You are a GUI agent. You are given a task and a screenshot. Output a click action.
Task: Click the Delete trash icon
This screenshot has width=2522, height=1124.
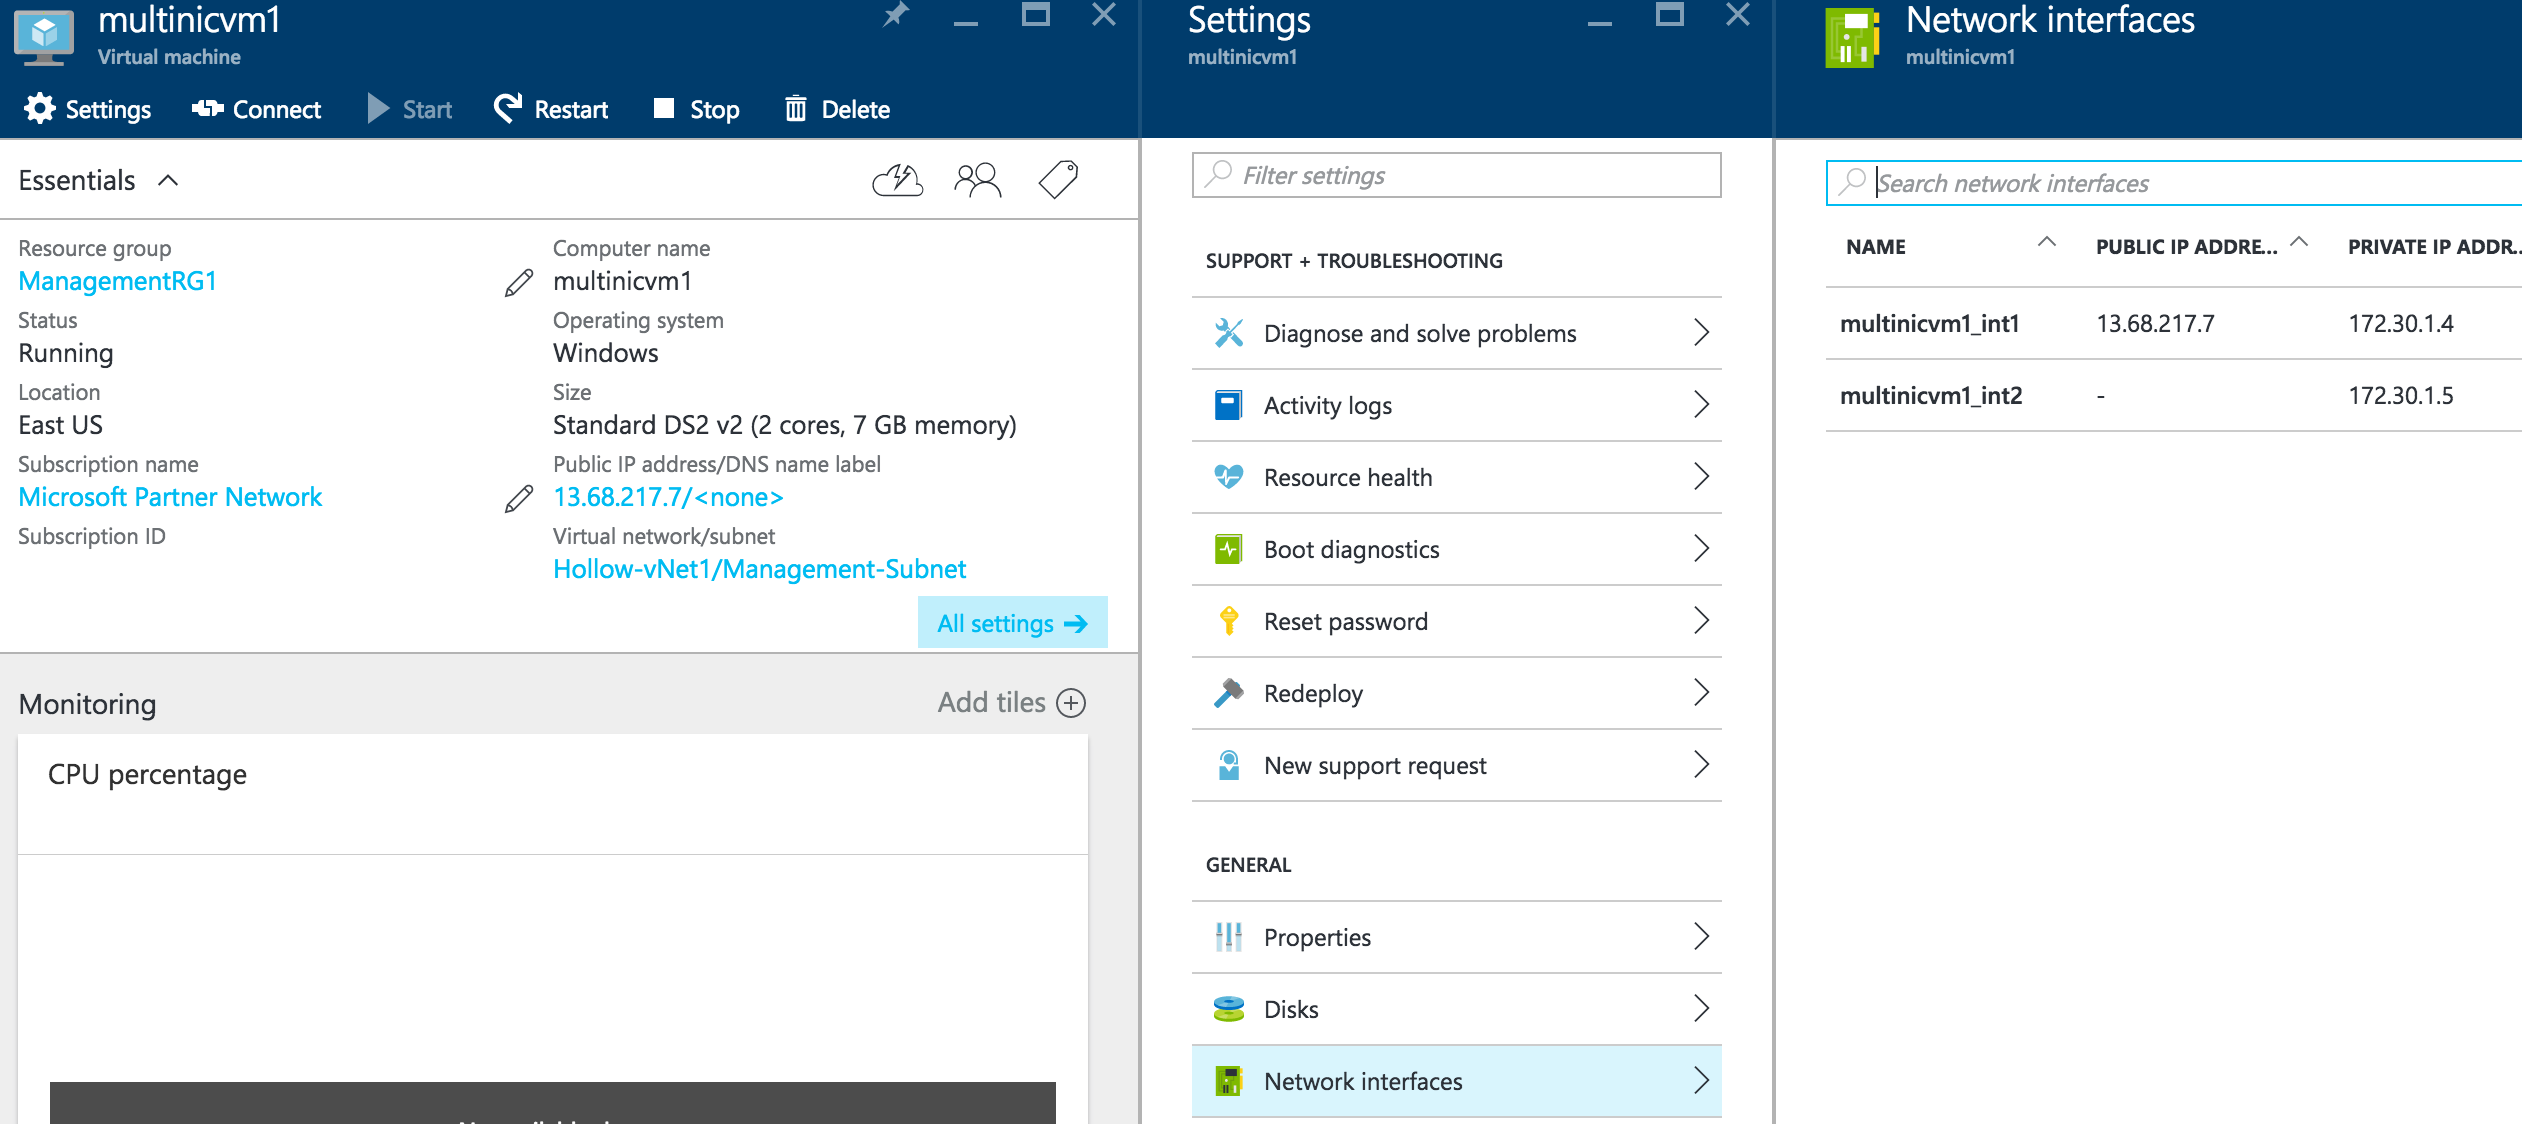(796, 109)
